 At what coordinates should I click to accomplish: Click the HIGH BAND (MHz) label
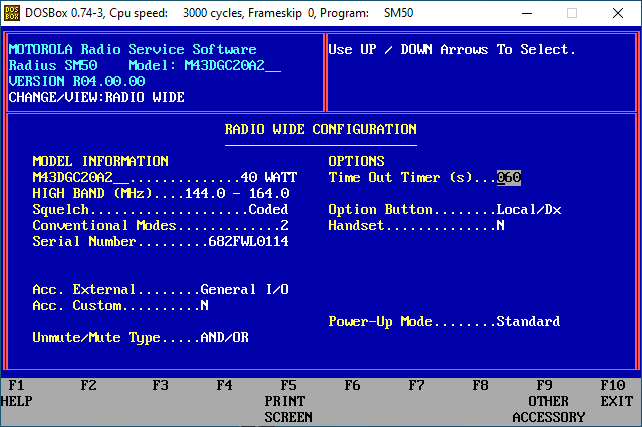point(93,193)
